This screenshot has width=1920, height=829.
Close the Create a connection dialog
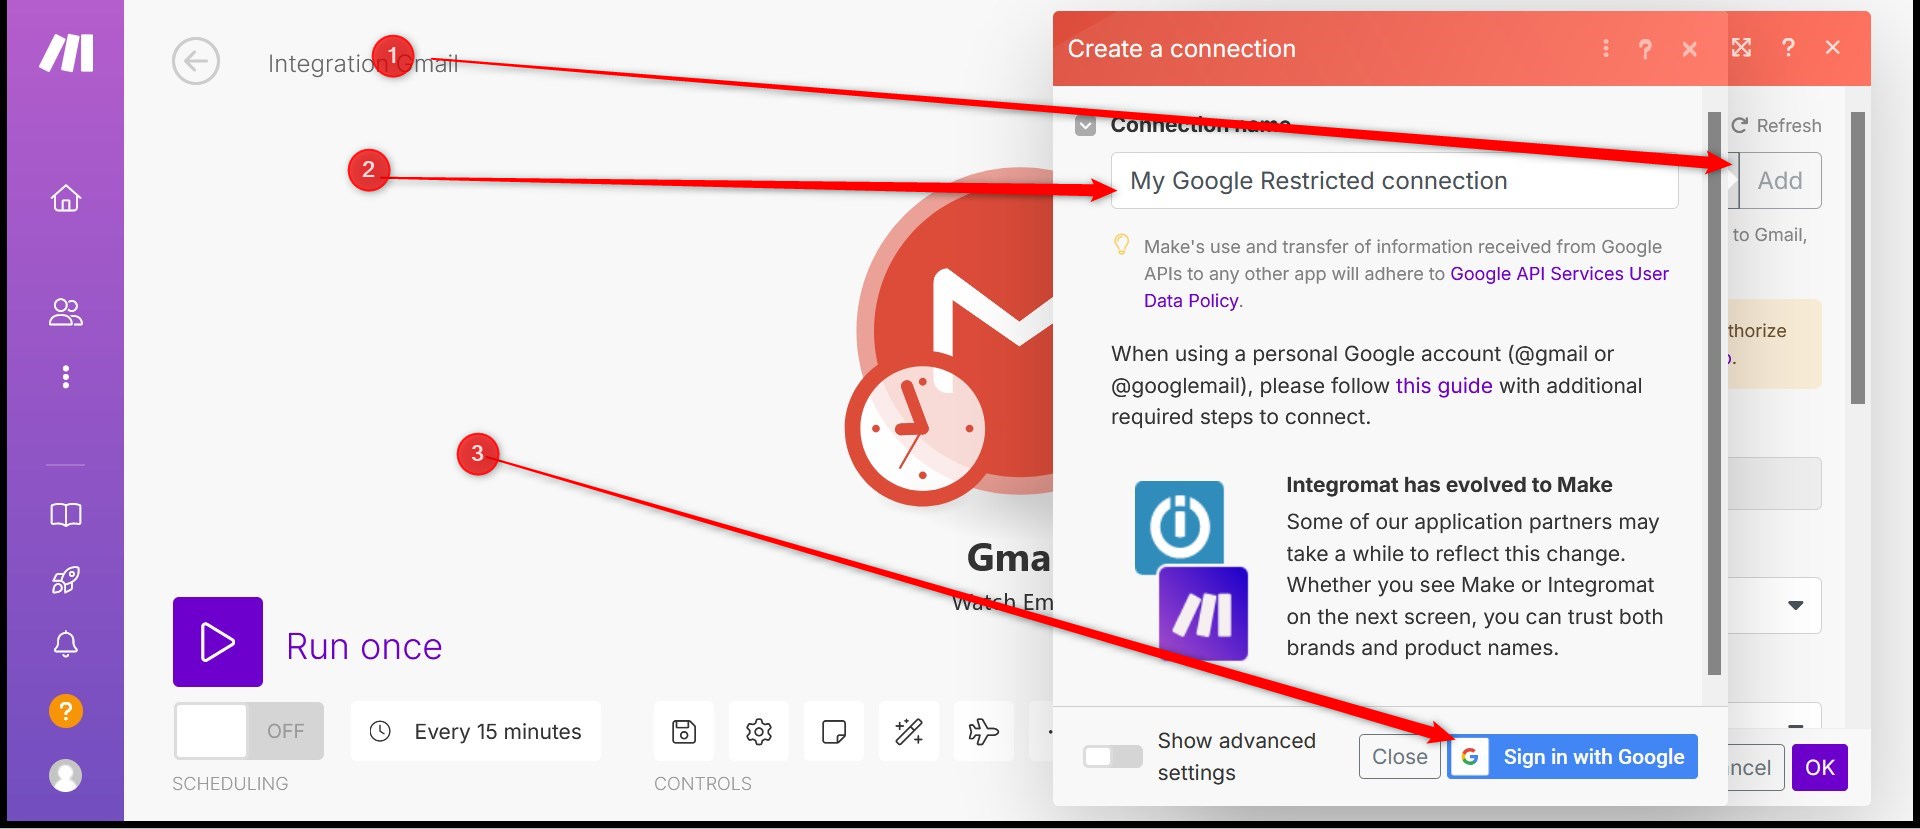(1690, 49)
